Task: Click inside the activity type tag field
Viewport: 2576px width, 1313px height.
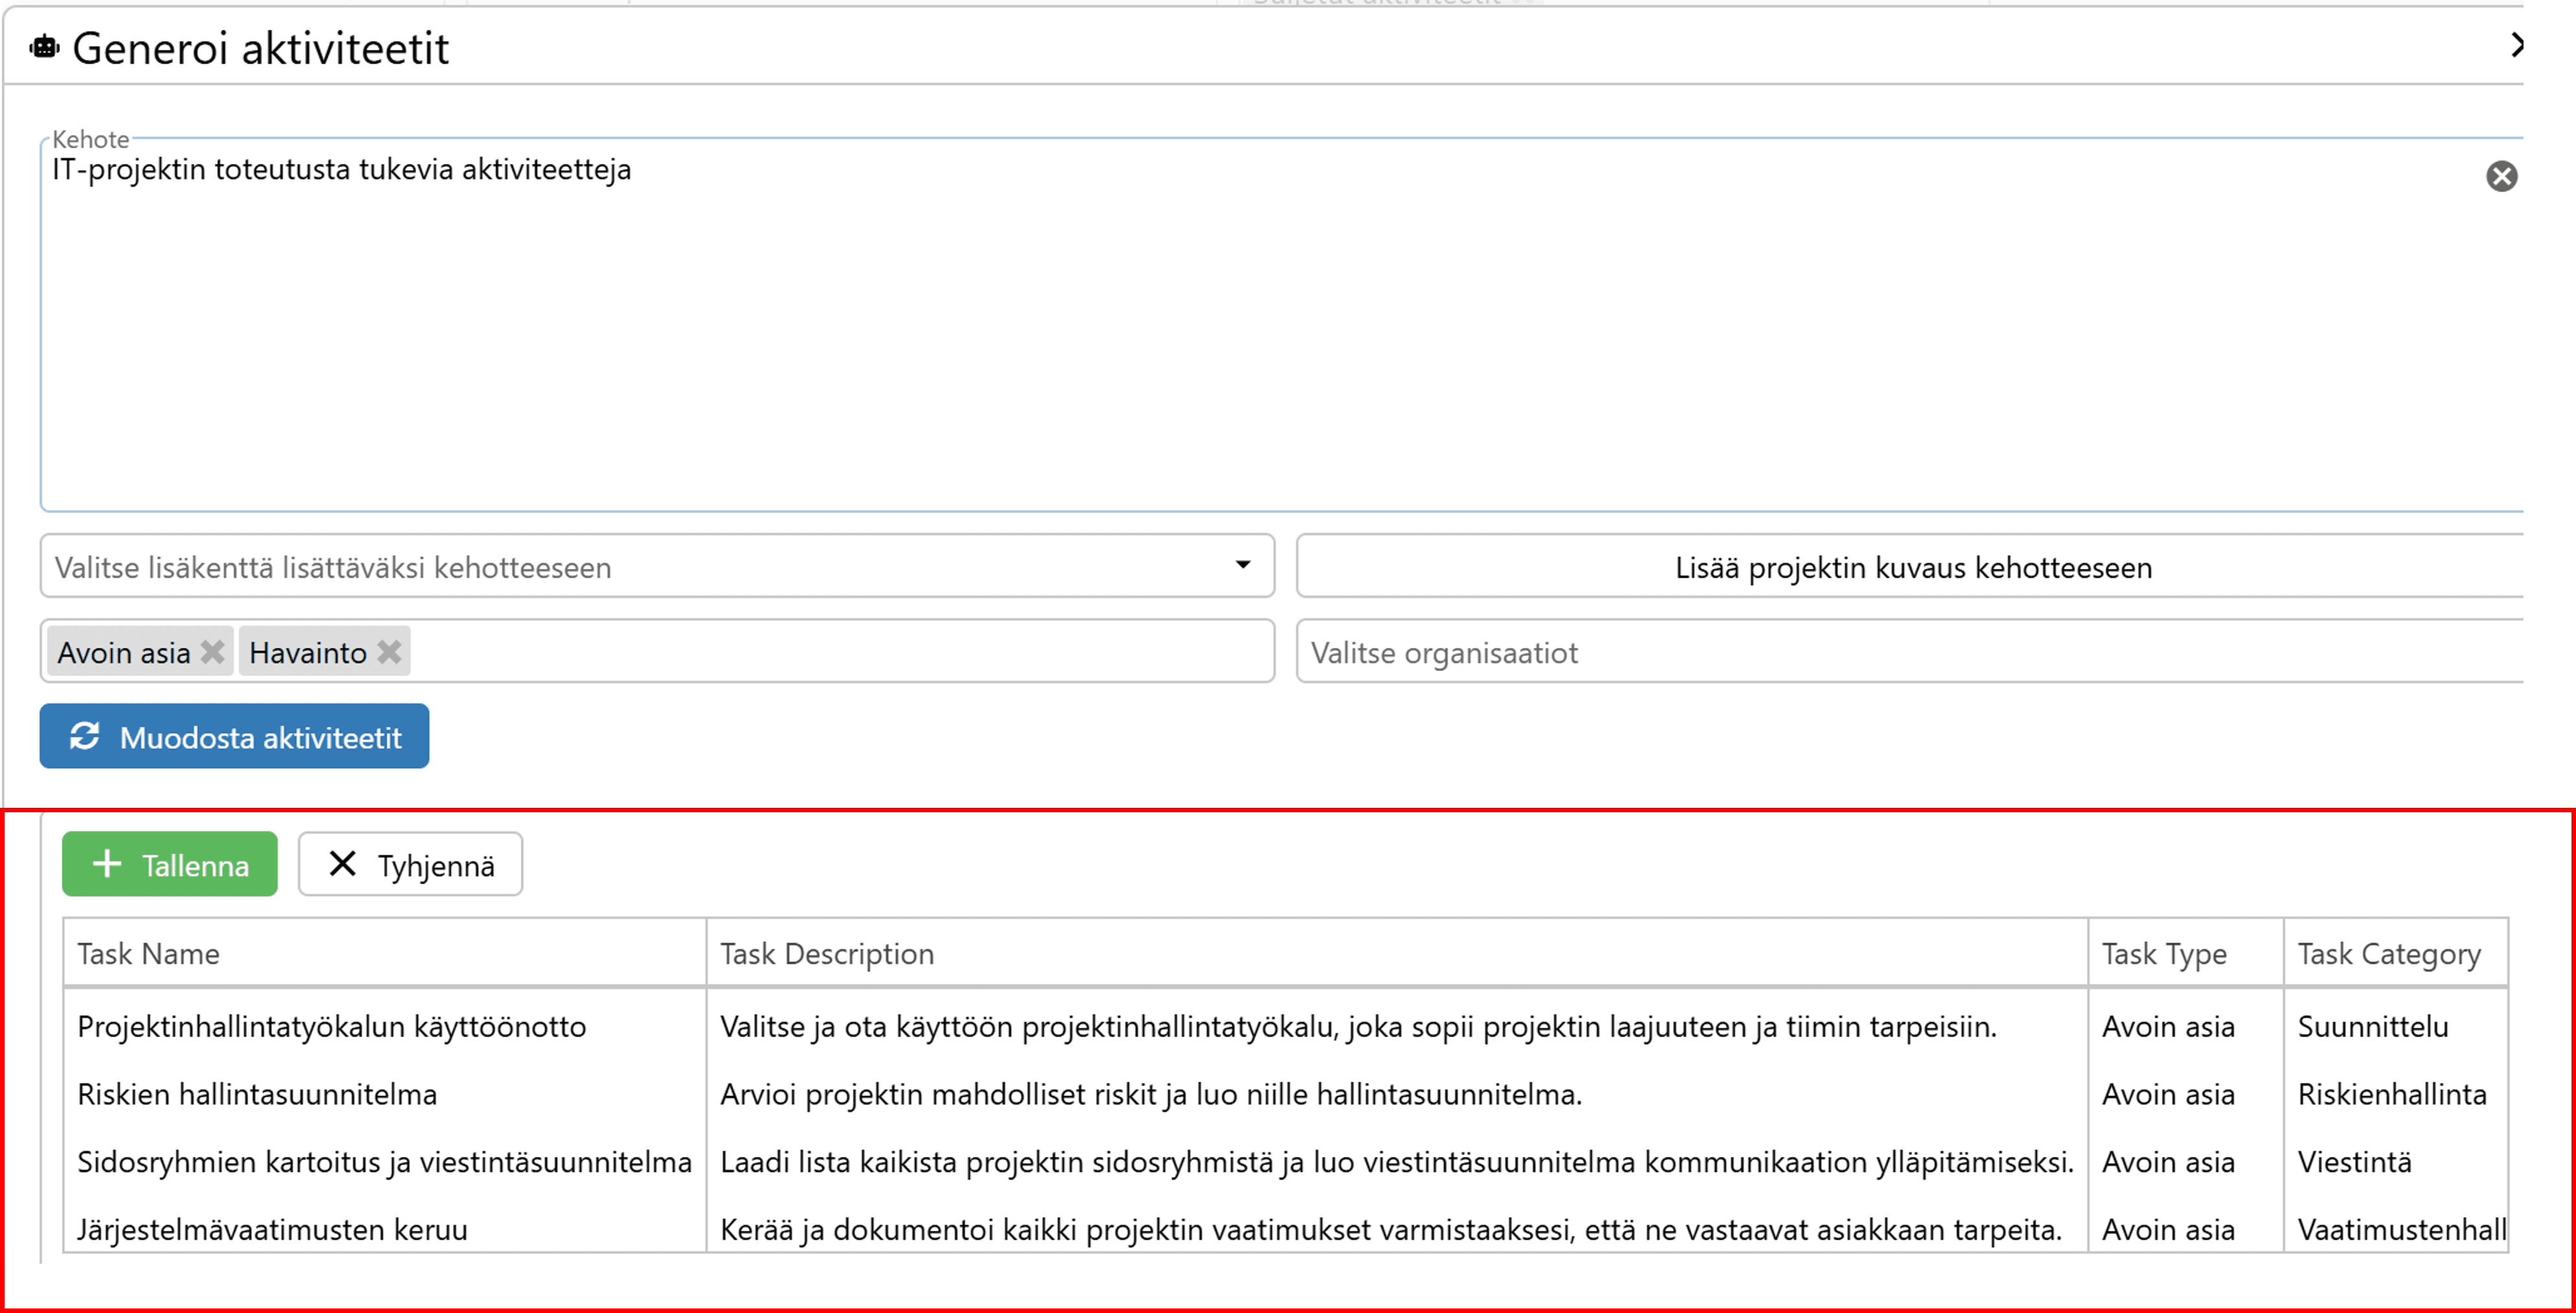Action: tap(840, 652)
